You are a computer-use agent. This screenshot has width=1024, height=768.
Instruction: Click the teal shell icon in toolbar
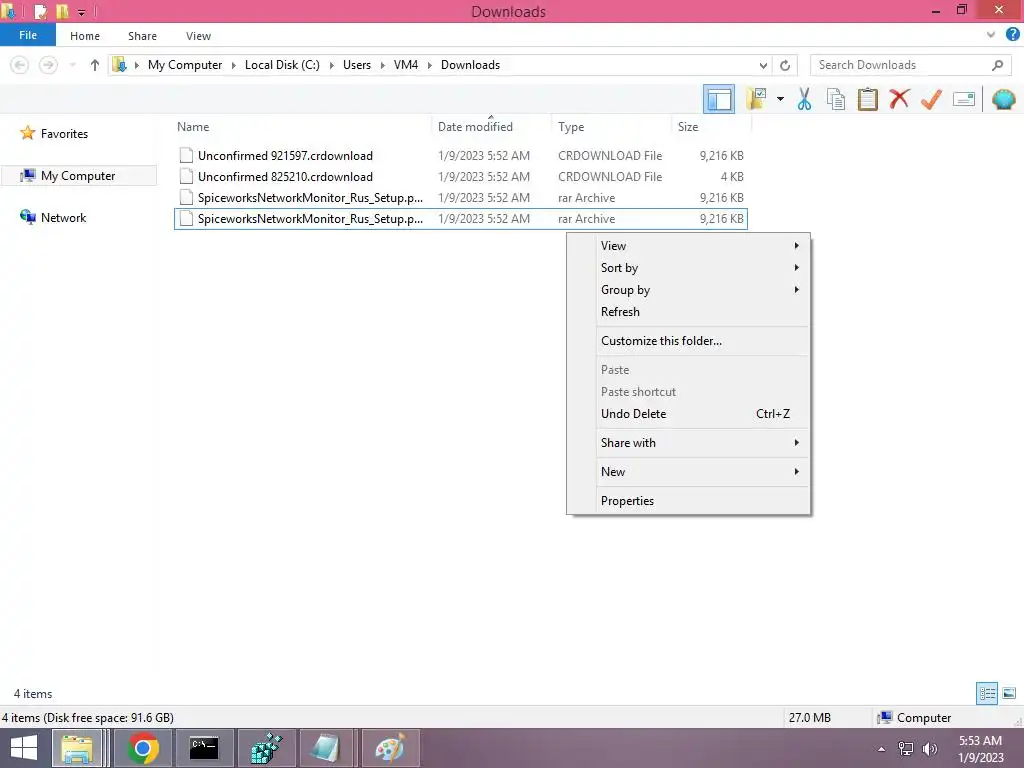pyautogui.click(x=1003, y=99)
